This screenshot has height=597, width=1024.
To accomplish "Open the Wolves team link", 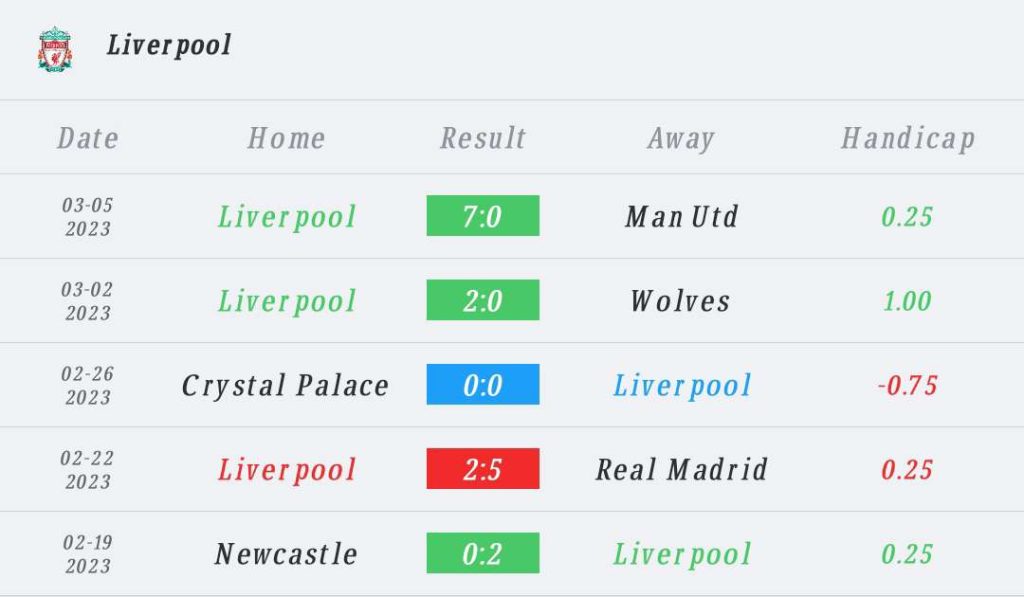I will (x=680, y=300).
